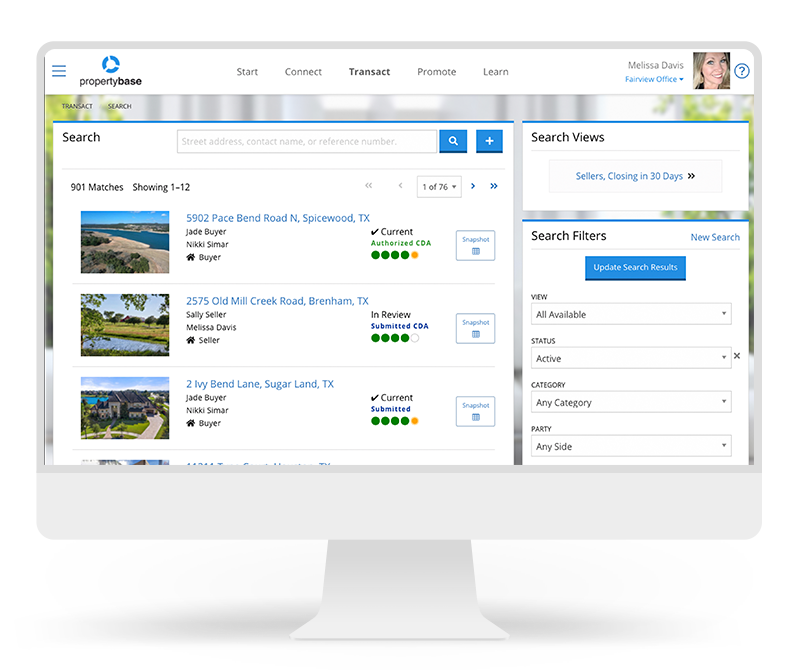Viewport: 800px width, 670px height.
Task: Click the Snapshot icon for 5902 Pace Bend Road
Action: (474, 245)
